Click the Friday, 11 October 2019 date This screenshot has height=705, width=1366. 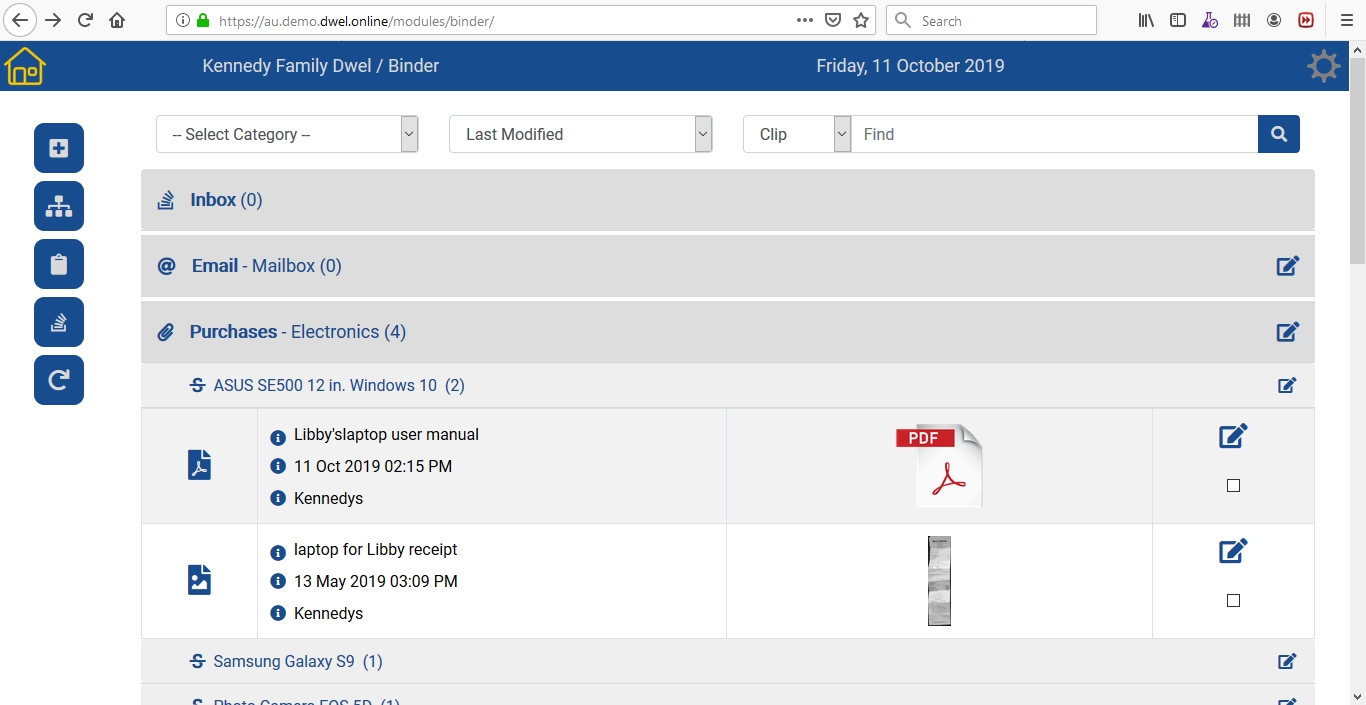[x=910, y=66]
